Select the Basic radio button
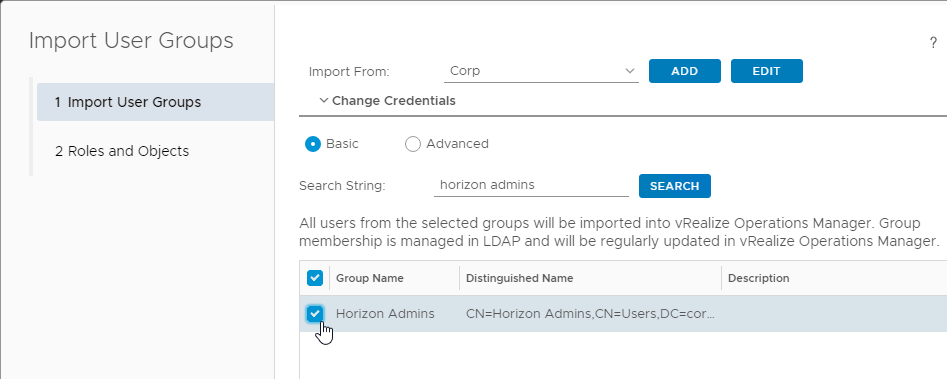The image size is (947, 379). point(312,144)
